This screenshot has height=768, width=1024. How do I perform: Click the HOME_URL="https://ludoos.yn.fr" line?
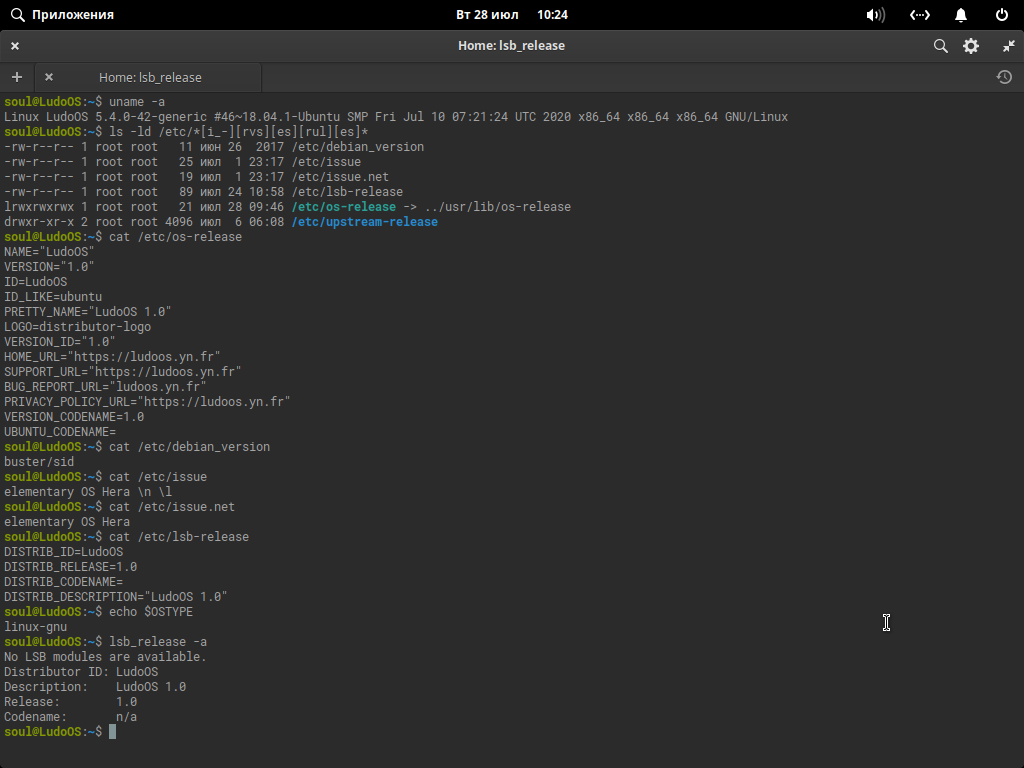pos(112,357)
